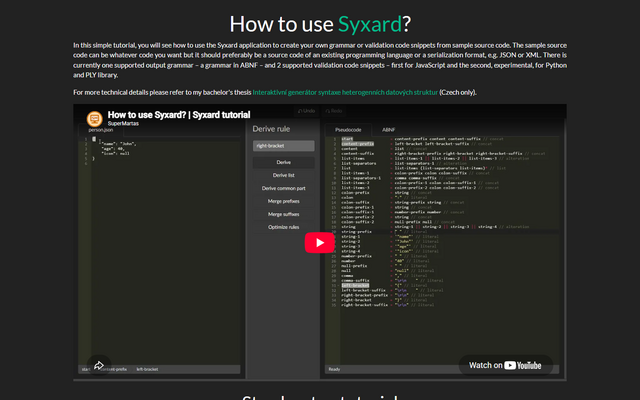Click 'Merge prefixes' in the video preview
This screenshot has width=640, height=400.
pos(284,201)
